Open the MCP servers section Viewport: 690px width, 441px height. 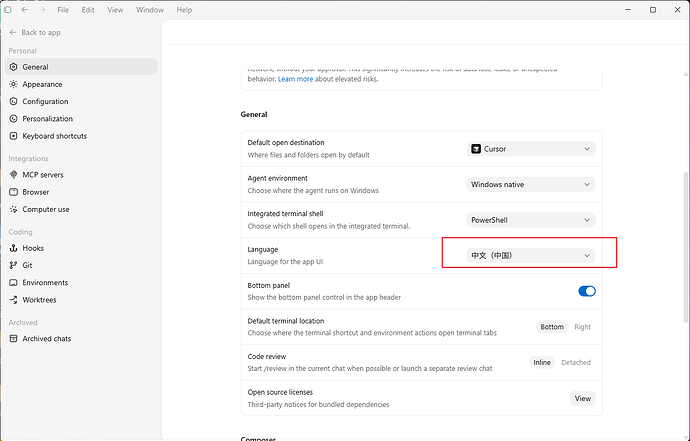81,175
